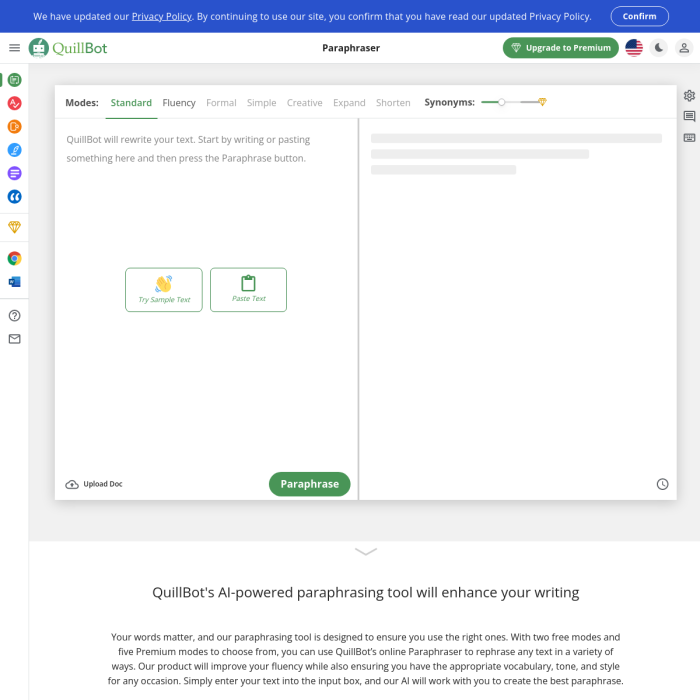Expand the section below with down chevron
The width and height of the screenshot is (700, 700).
pyautogui.click(x=365, y=551)
